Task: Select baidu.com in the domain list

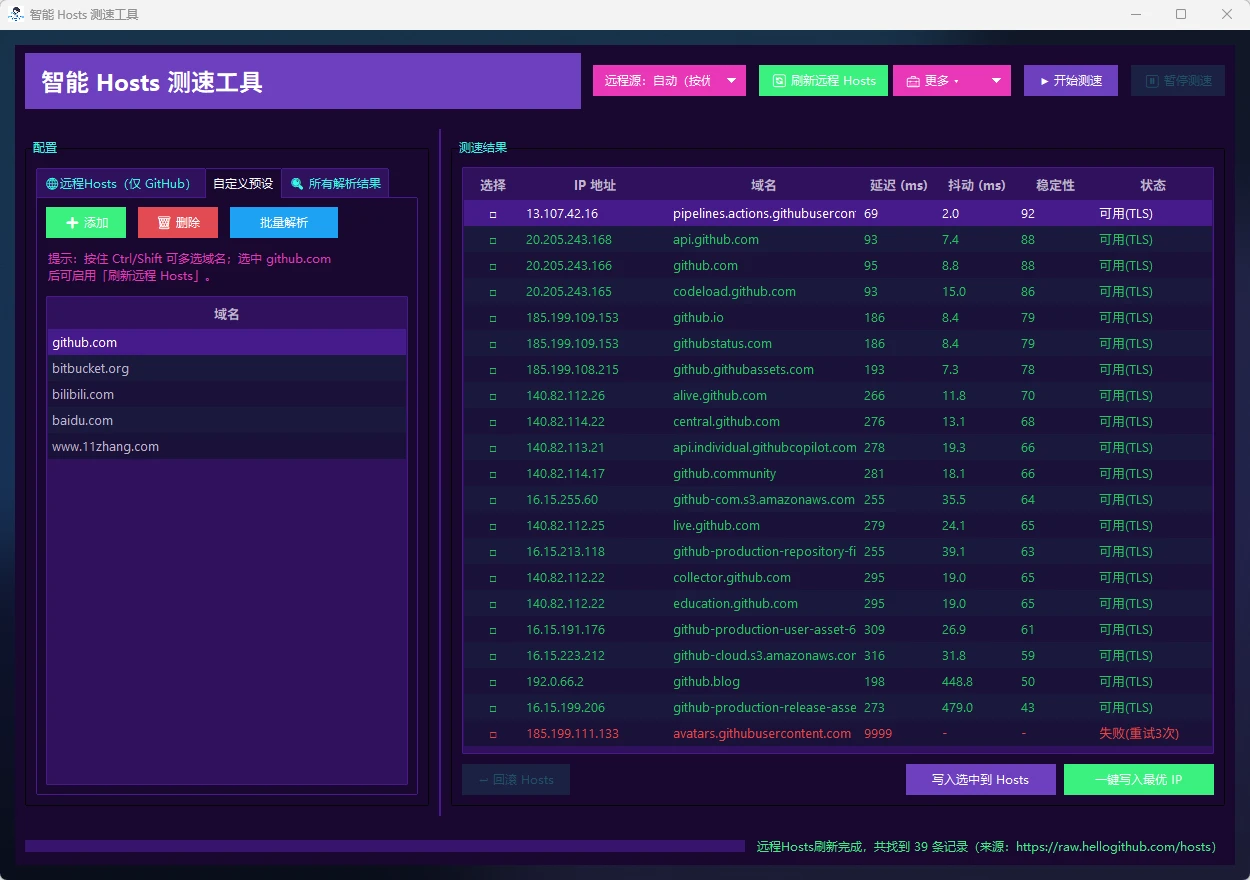Action: coord(227,421)
